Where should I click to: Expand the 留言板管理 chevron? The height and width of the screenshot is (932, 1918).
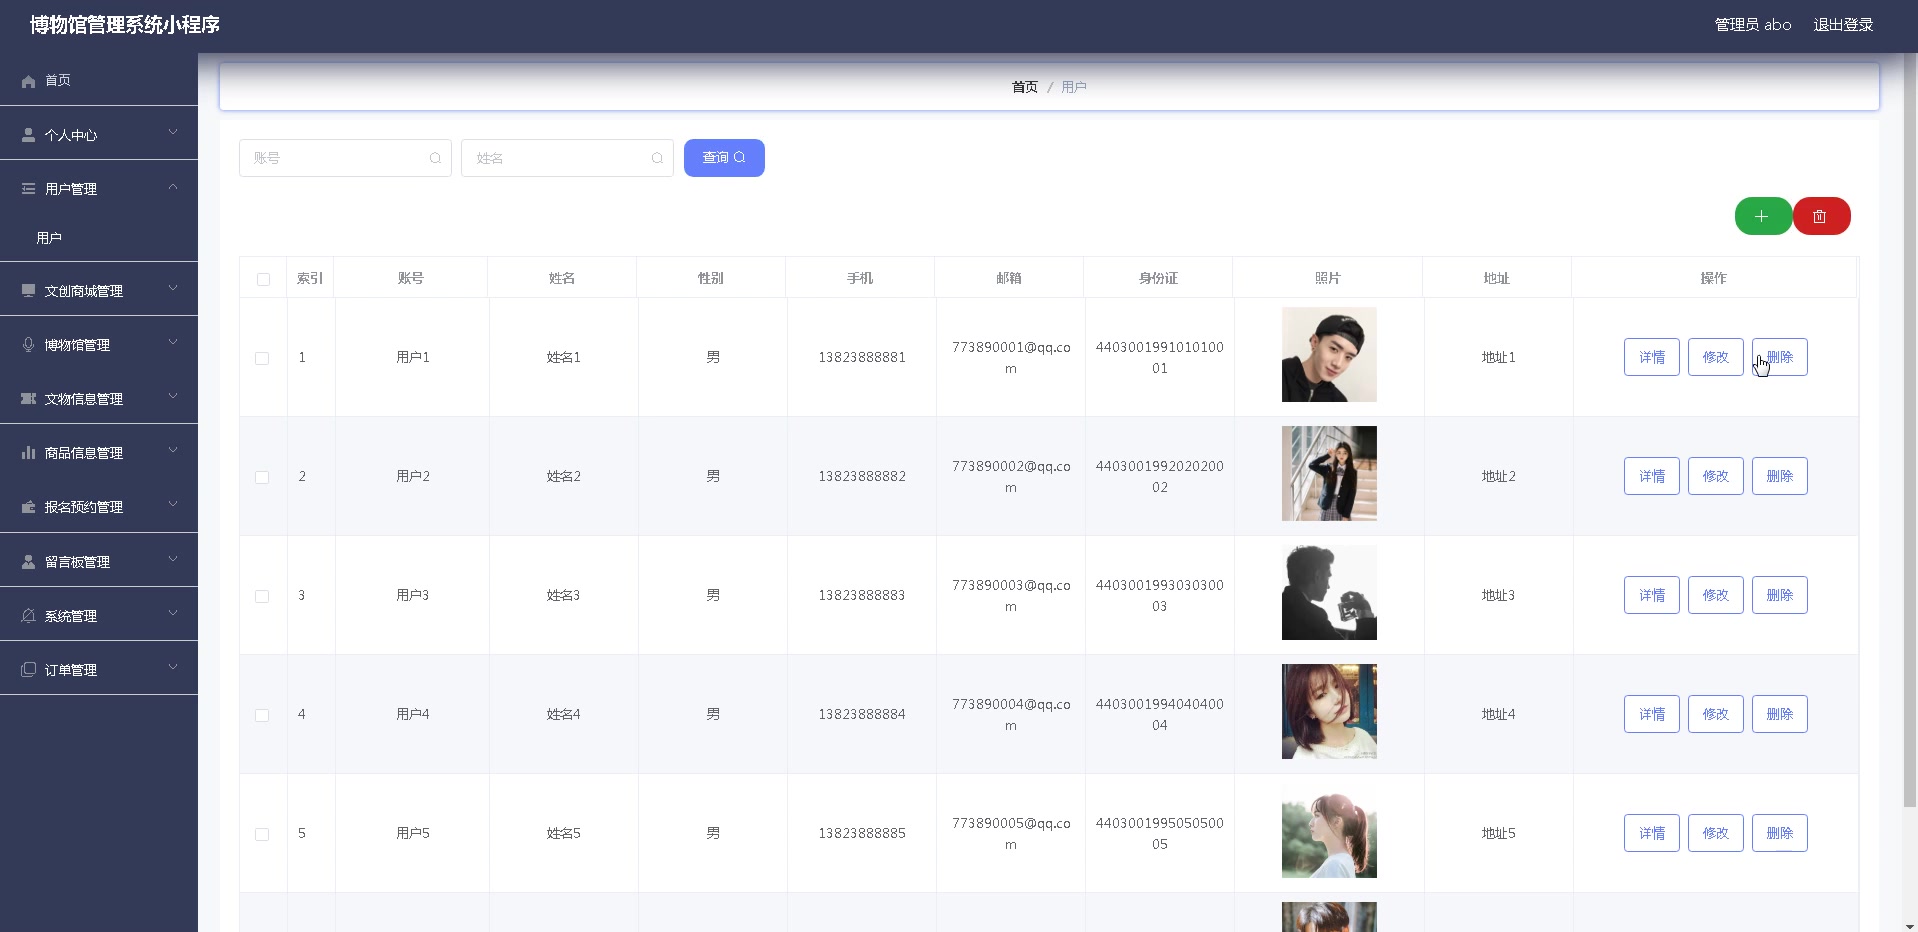point(173,560)
